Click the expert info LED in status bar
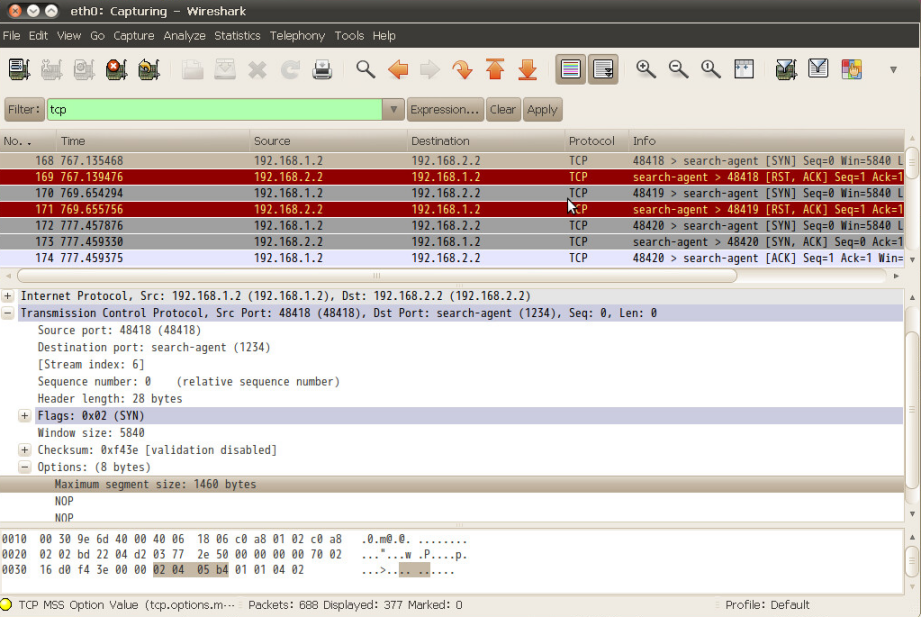The image size is (921, 617). tap(8, 605)
